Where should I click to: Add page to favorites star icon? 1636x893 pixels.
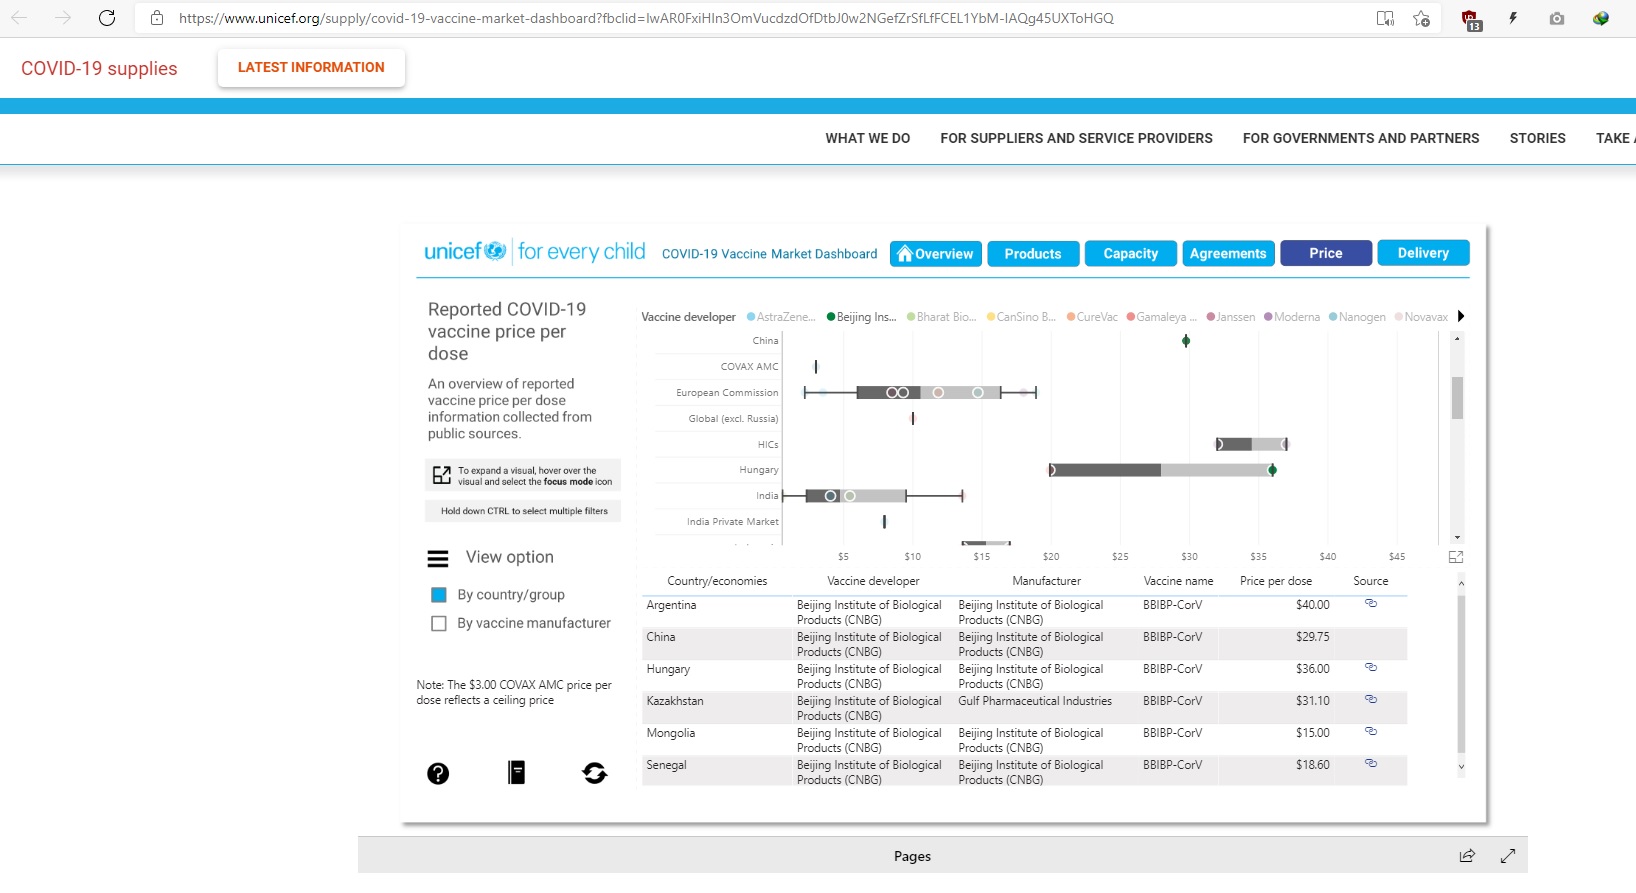pyautogui.click(x=1421, y=18)
